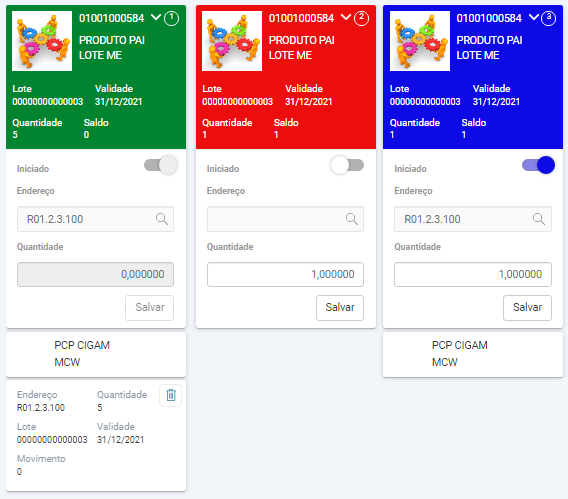Click the search icon in blue card's Endereço field

pos(539,219)
